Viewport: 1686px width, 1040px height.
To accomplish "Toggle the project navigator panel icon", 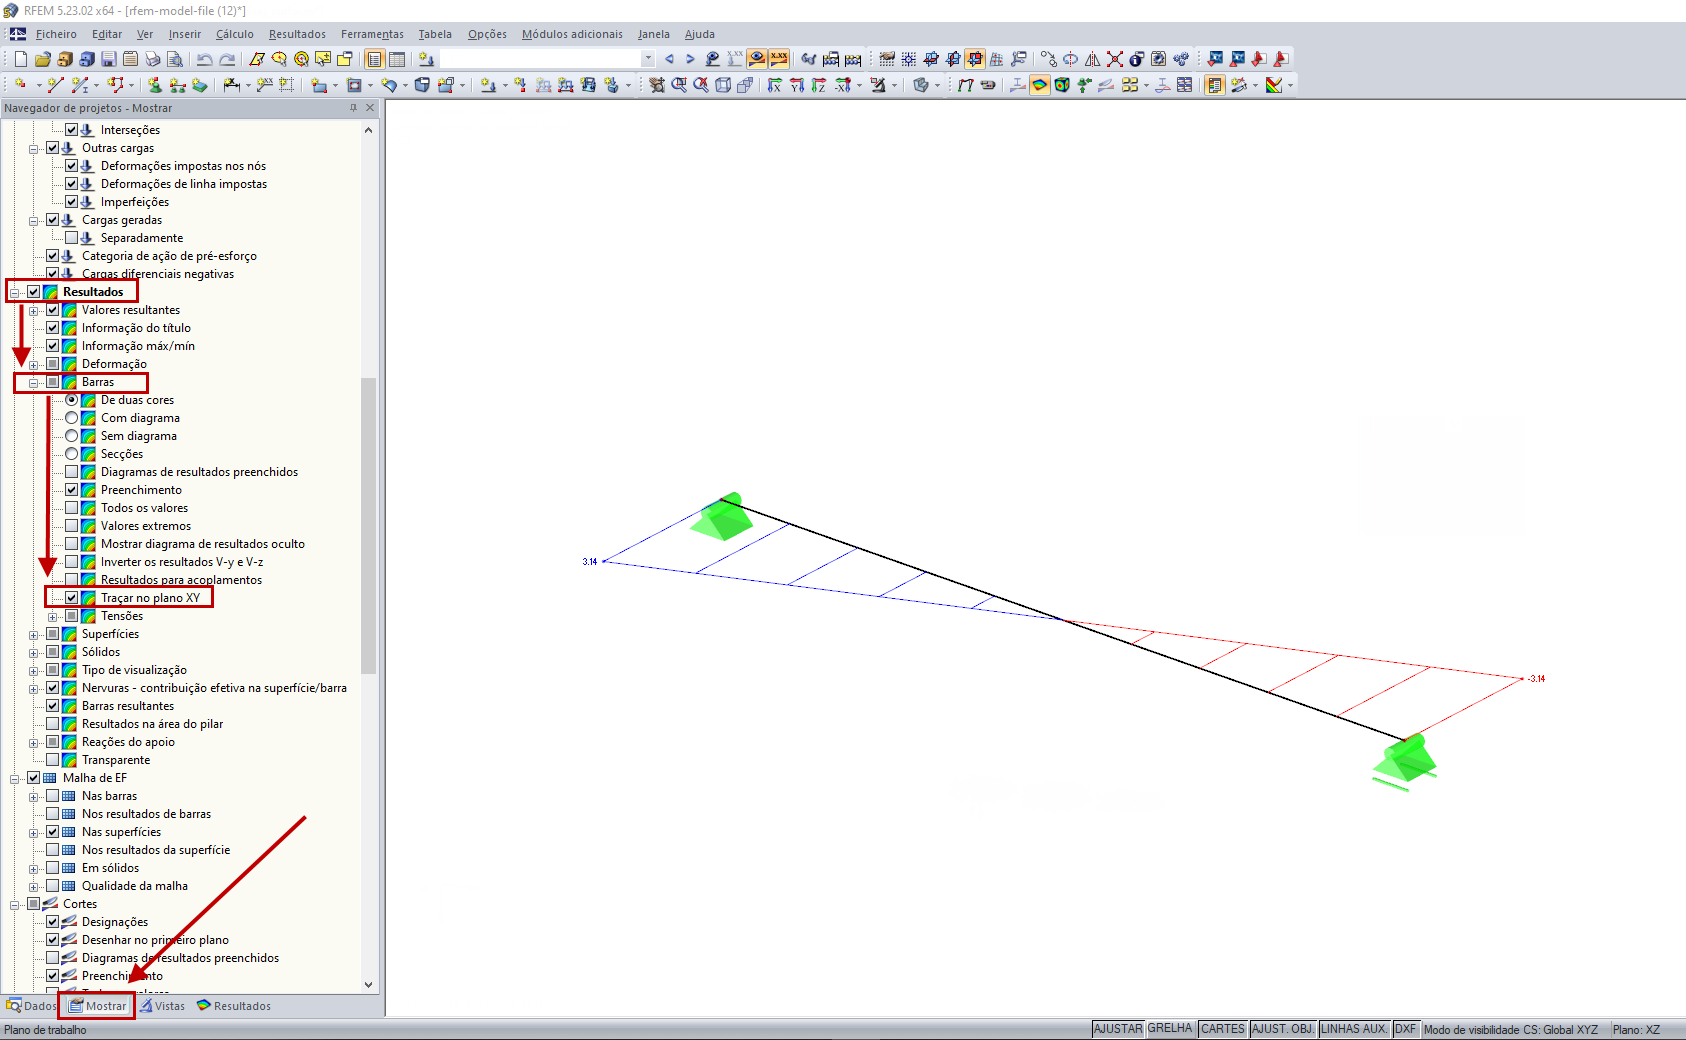I will (x=375, y=59).
